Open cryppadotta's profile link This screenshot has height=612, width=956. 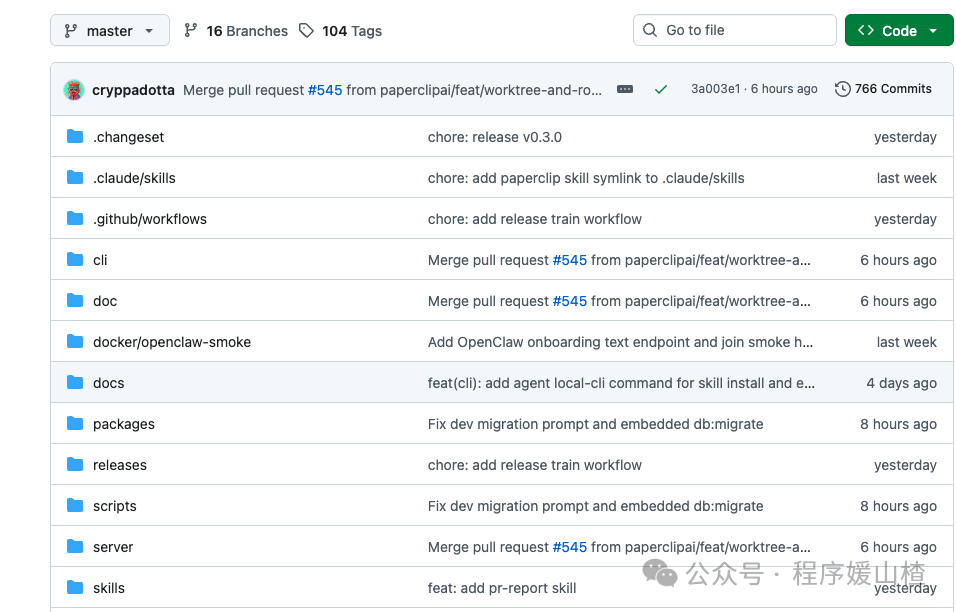[x=132, y=89]
